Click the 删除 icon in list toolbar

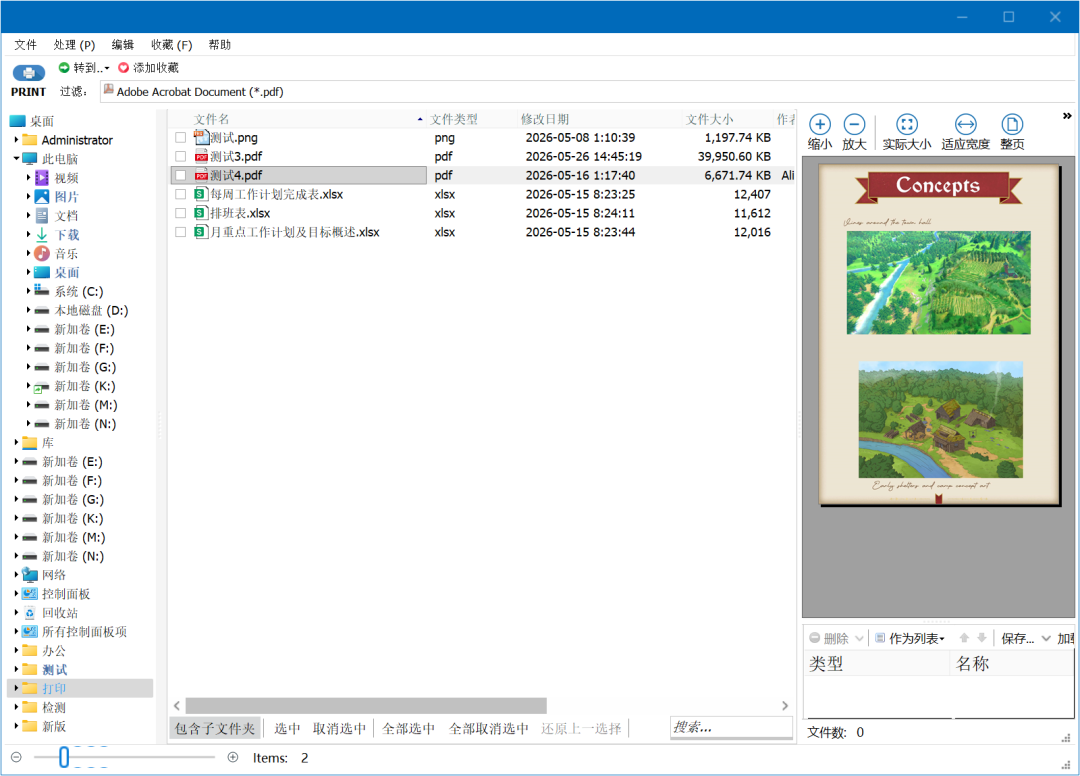[814, 638]
